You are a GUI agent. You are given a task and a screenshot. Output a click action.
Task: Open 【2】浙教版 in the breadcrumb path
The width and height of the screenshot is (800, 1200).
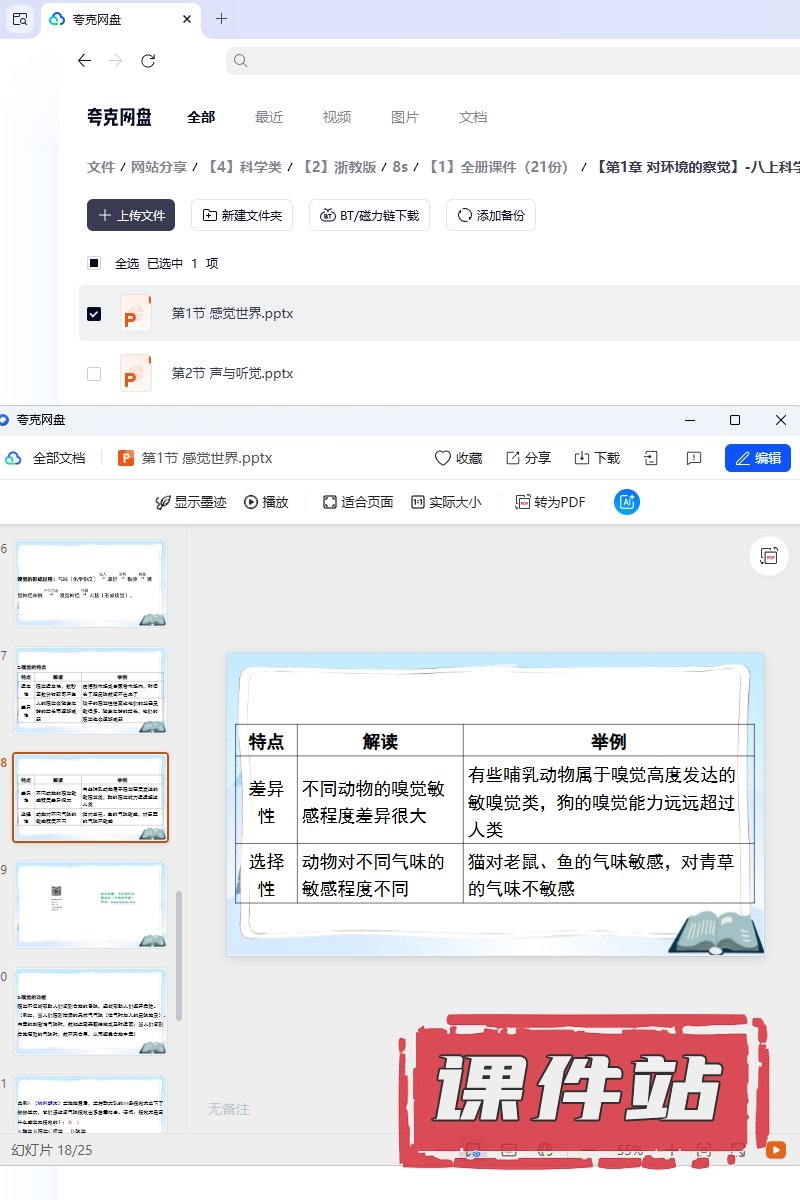coord(339,167)
